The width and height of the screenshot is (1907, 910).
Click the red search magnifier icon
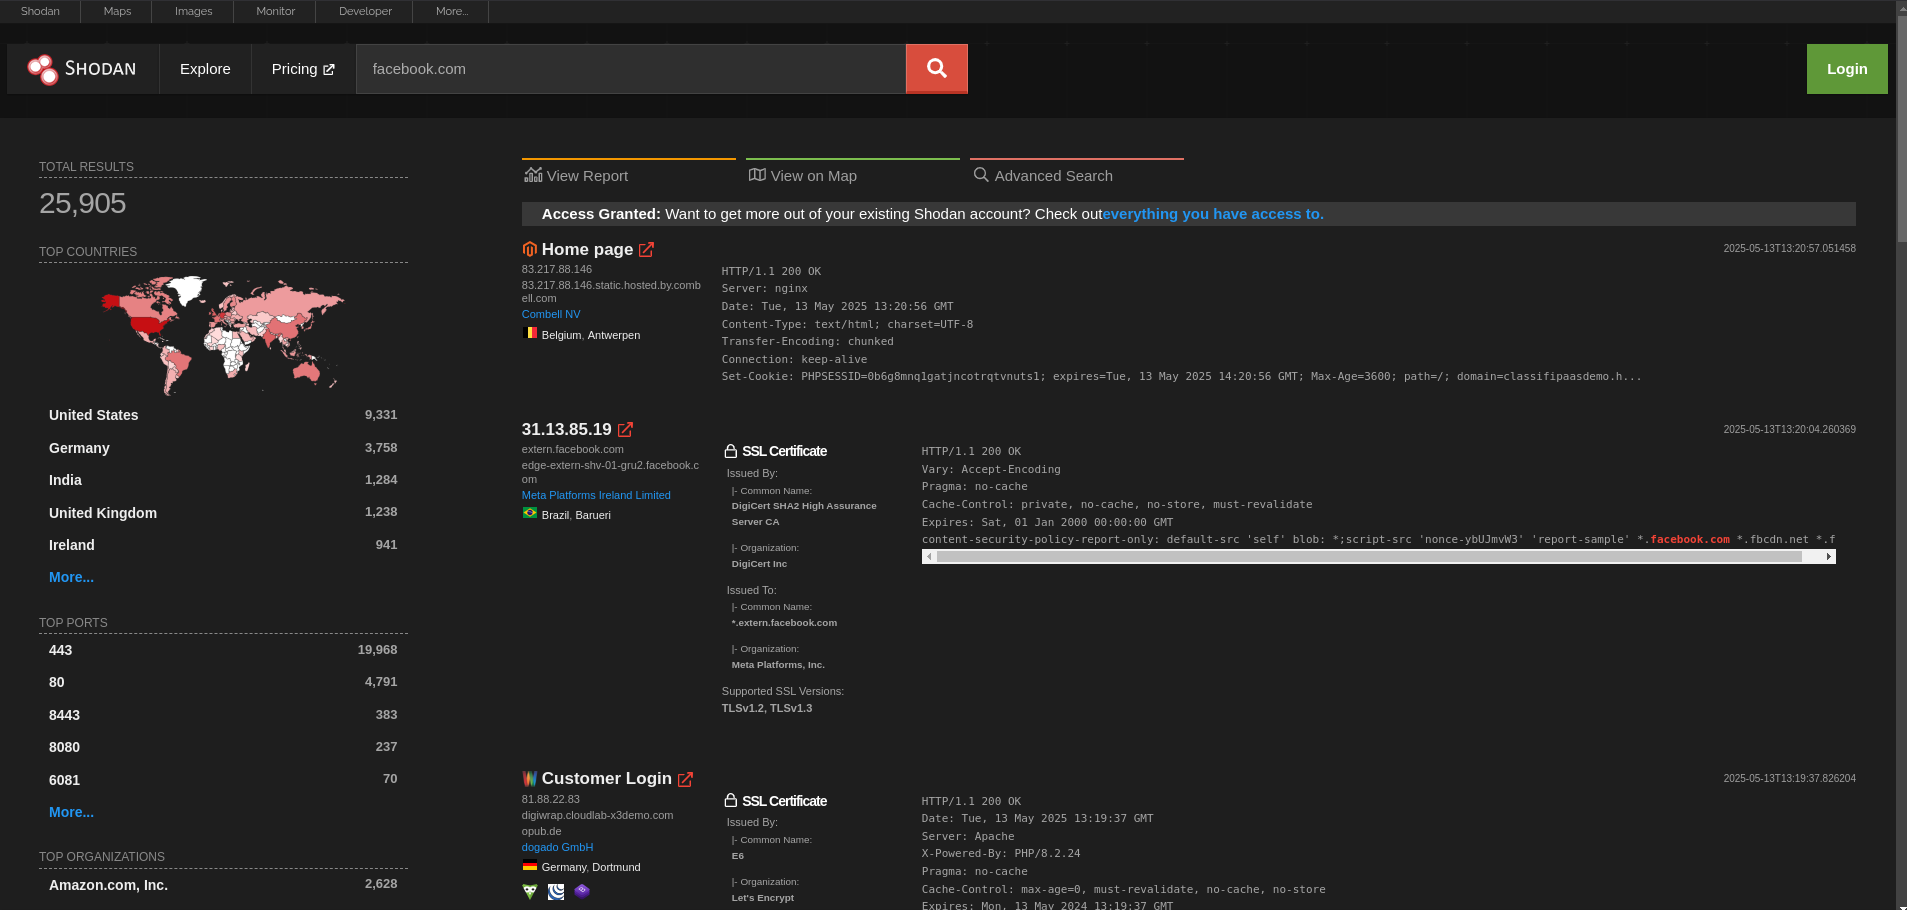[935, 68]
